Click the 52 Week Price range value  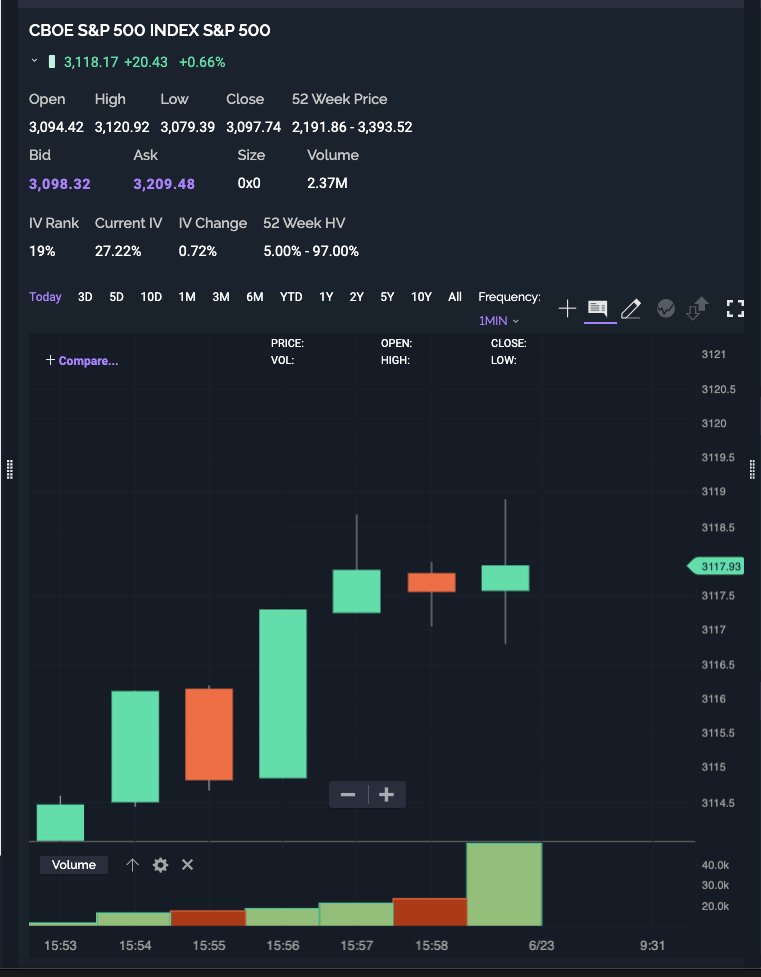tap(352, 127)
